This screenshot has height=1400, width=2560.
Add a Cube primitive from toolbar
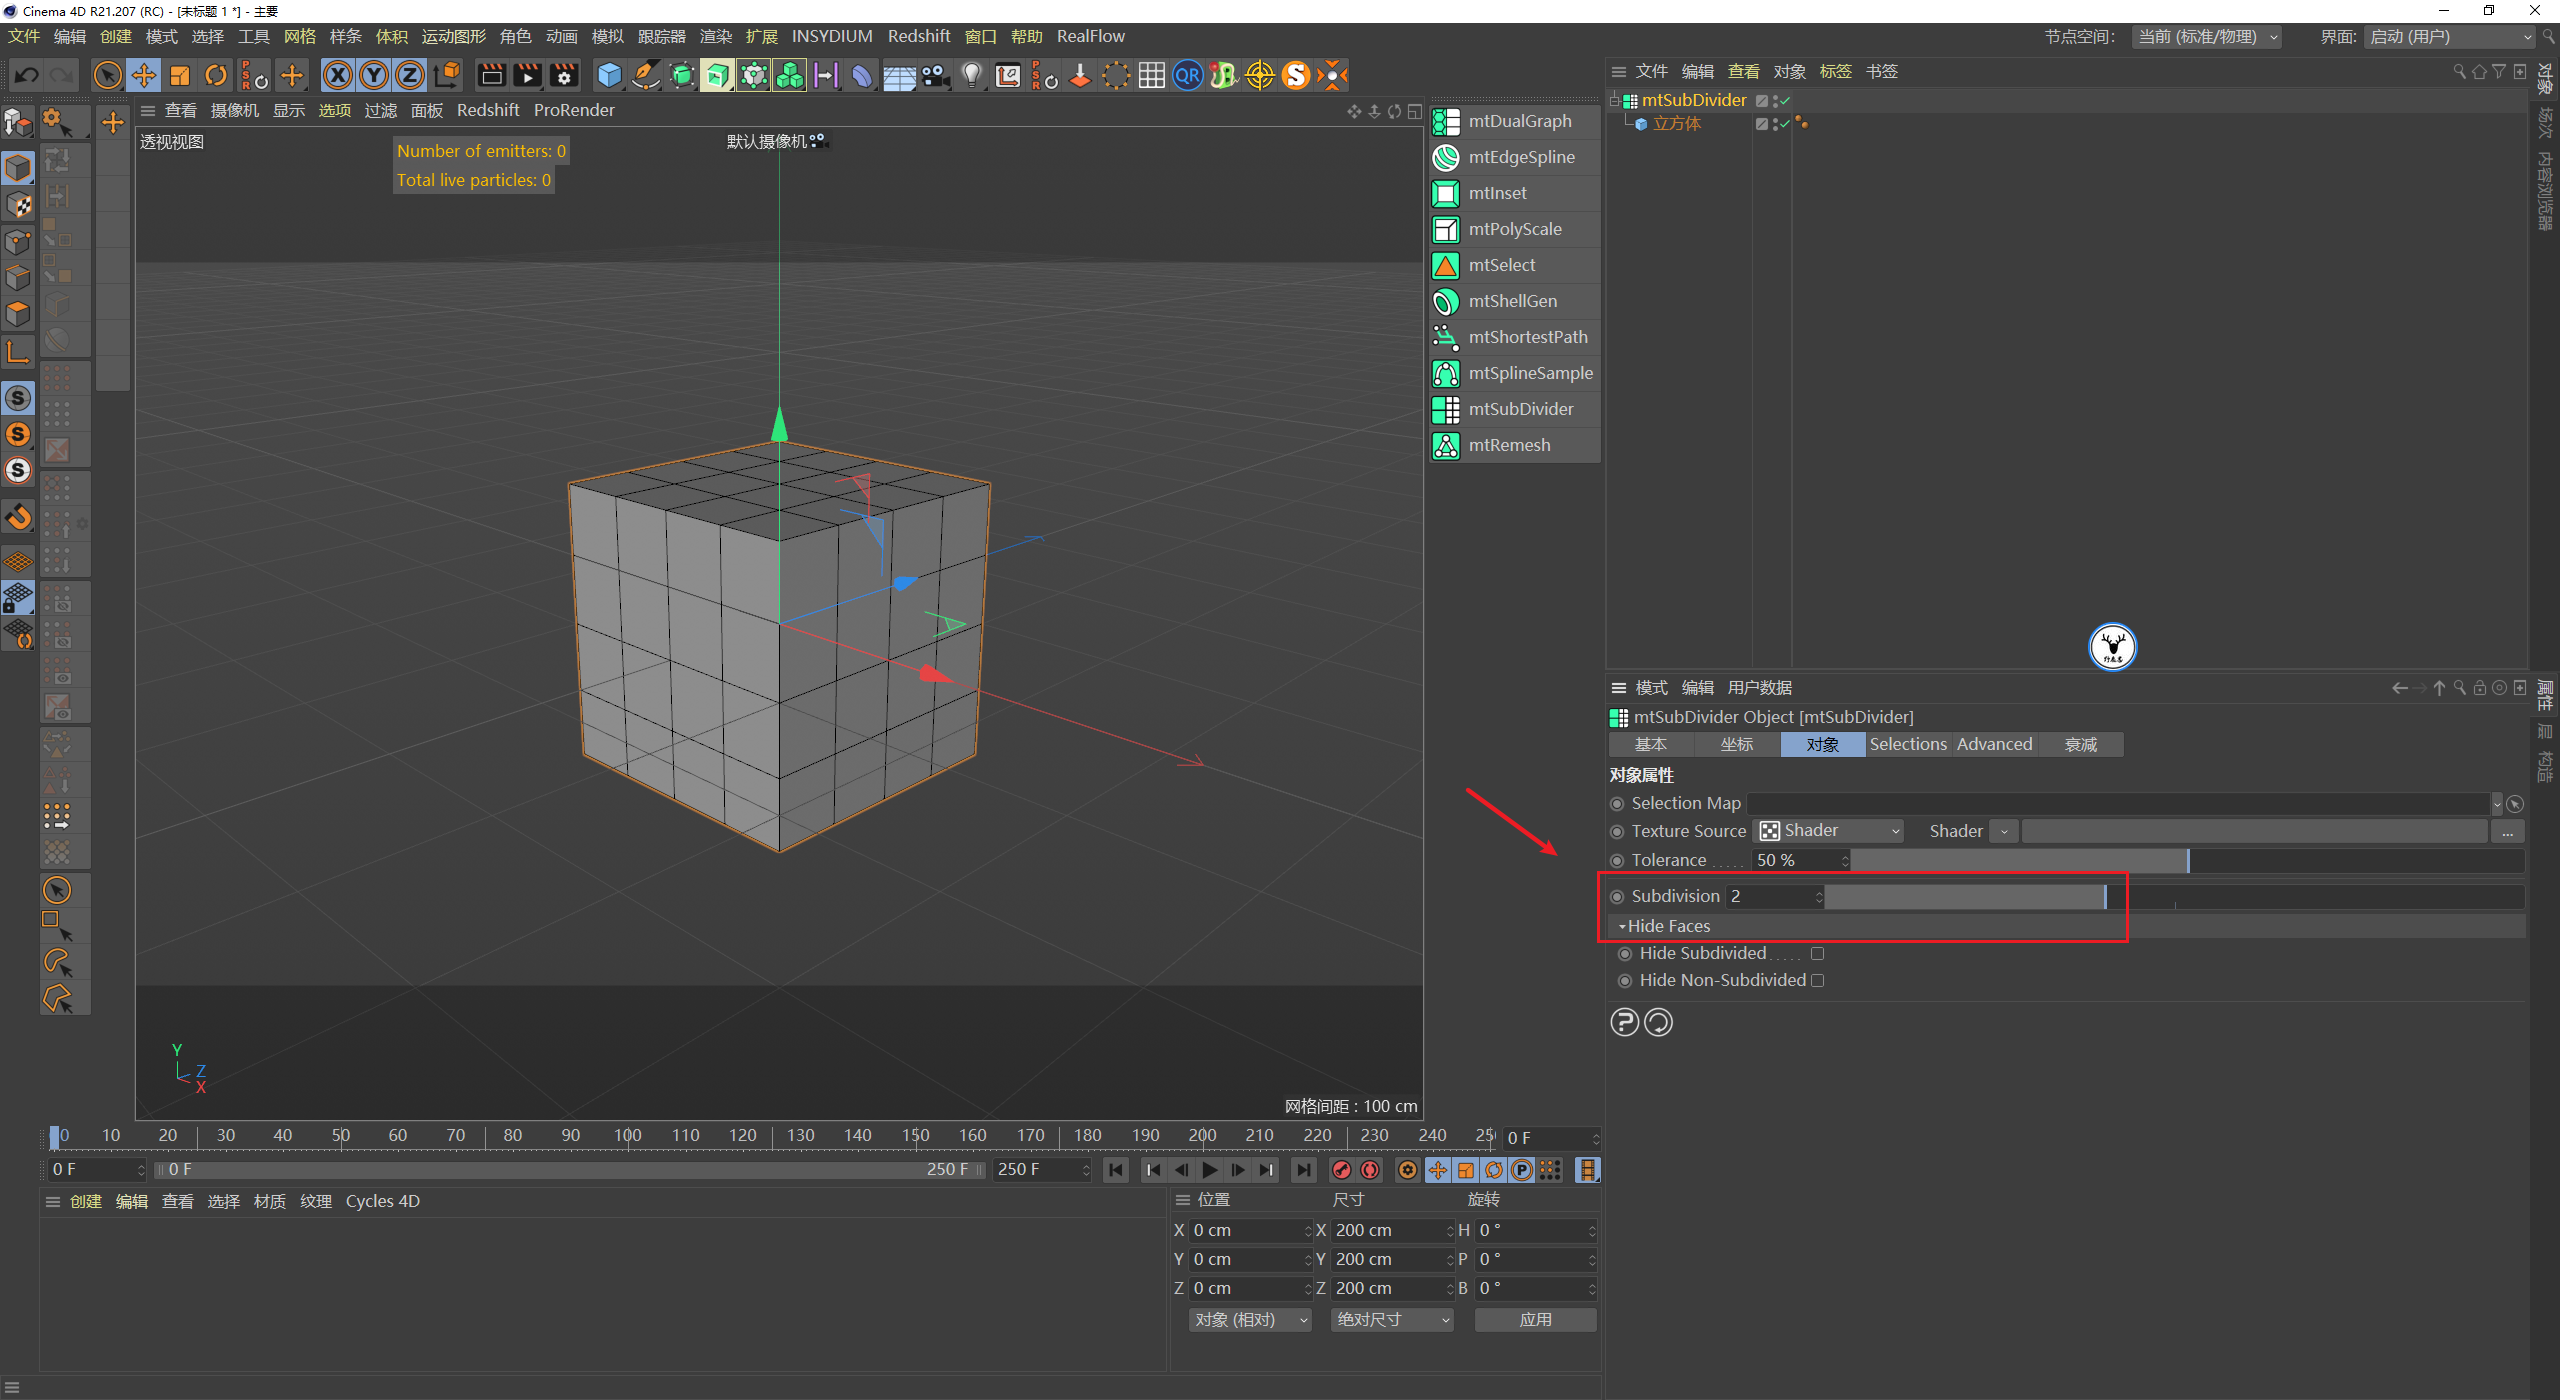point(608,75)
